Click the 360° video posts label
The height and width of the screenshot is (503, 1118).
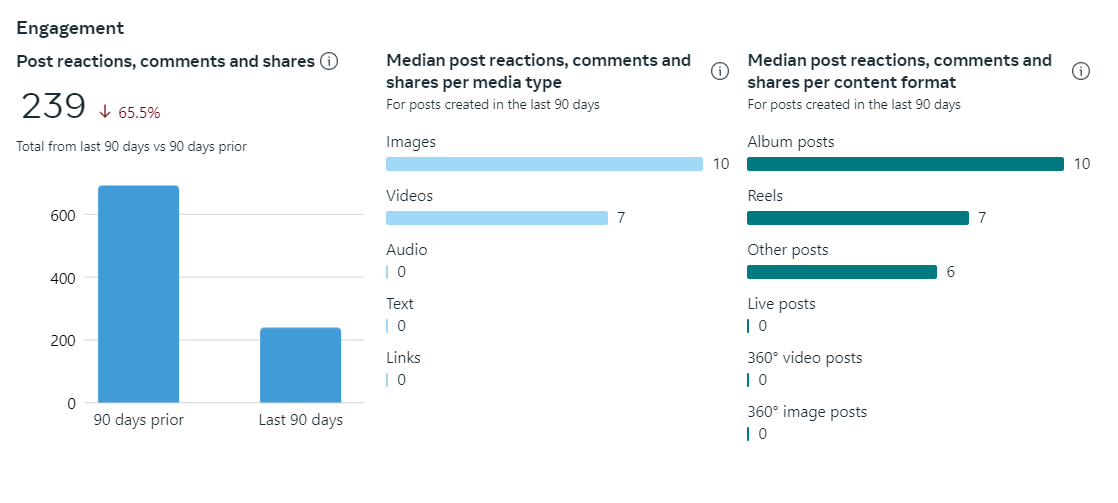[x=804, y=358]
